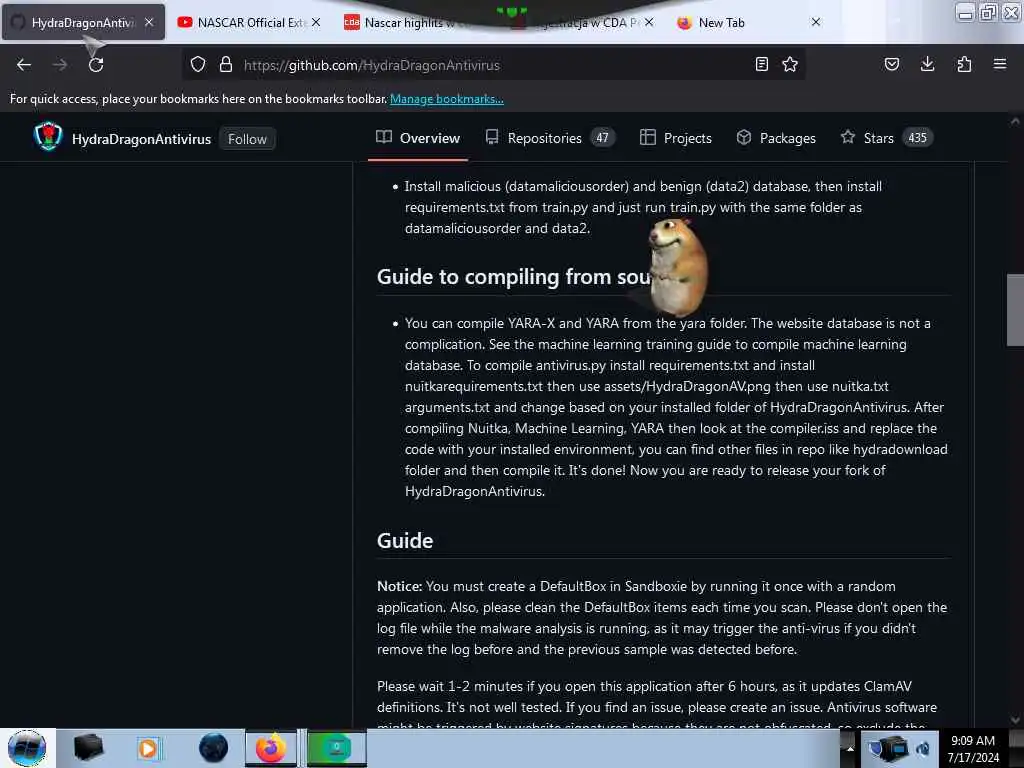The width and height of the screenshot is (1024, 768).
Task: Open the clock showing 9:09 AM
Action: point(973,748)
